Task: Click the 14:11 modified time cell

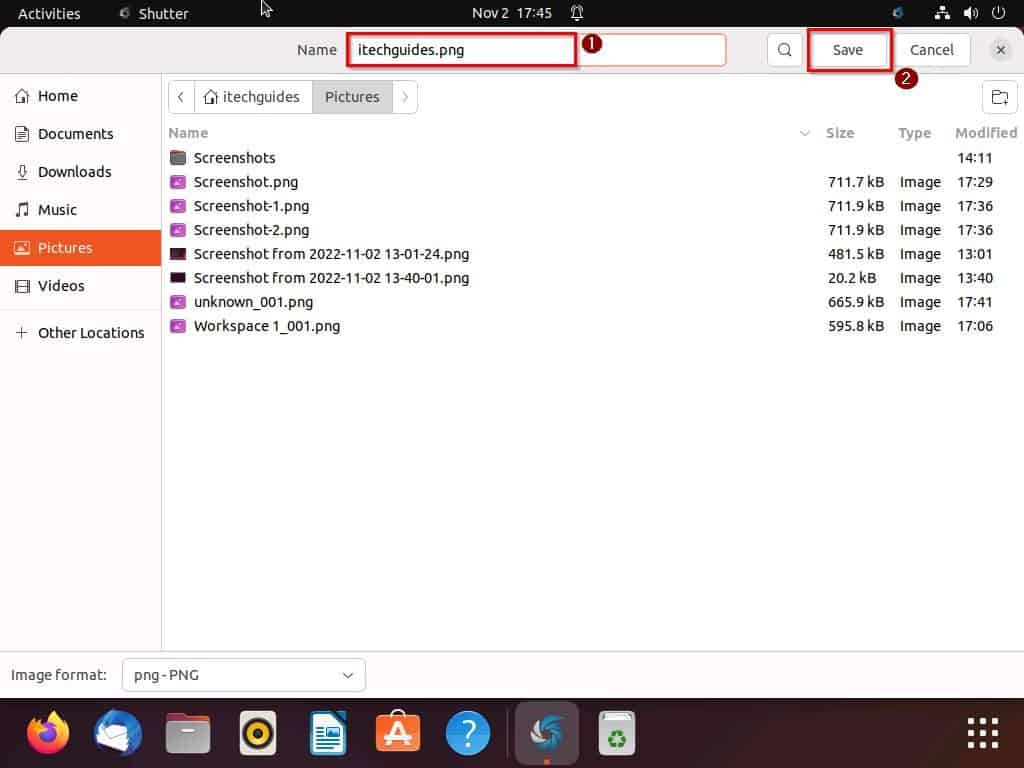Action: 974,157
